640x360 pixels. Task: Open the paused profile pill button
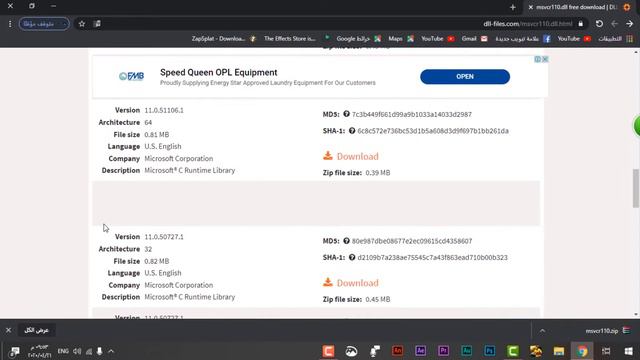click(x=44, y=24)
